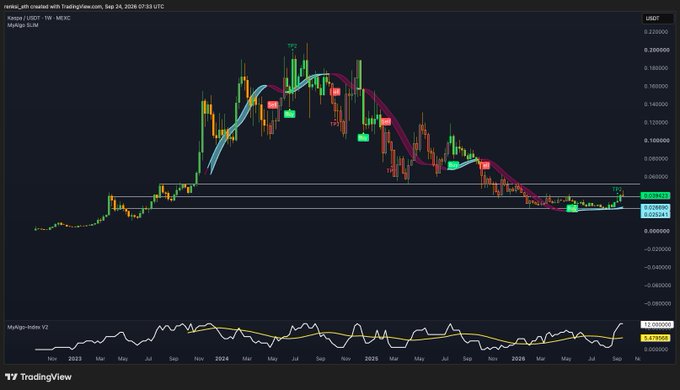The width and height of the screenshot is (680, 390).
Task: Click the 0.220000 price axis label
Action: click(657, 32)
